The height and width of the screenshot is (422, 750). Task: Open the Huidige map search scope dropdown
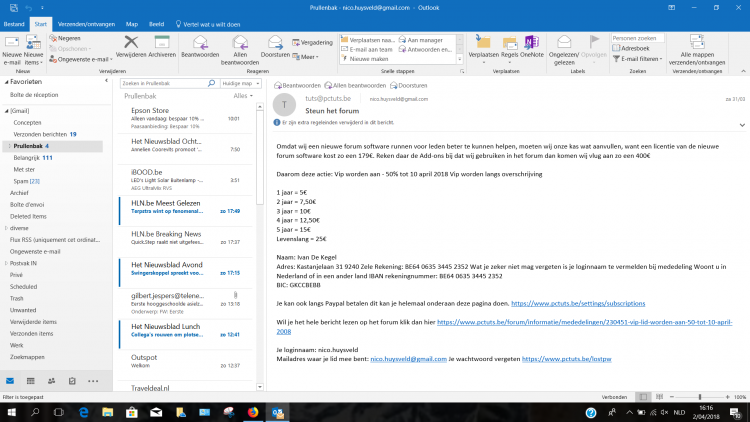coord(241,84)
